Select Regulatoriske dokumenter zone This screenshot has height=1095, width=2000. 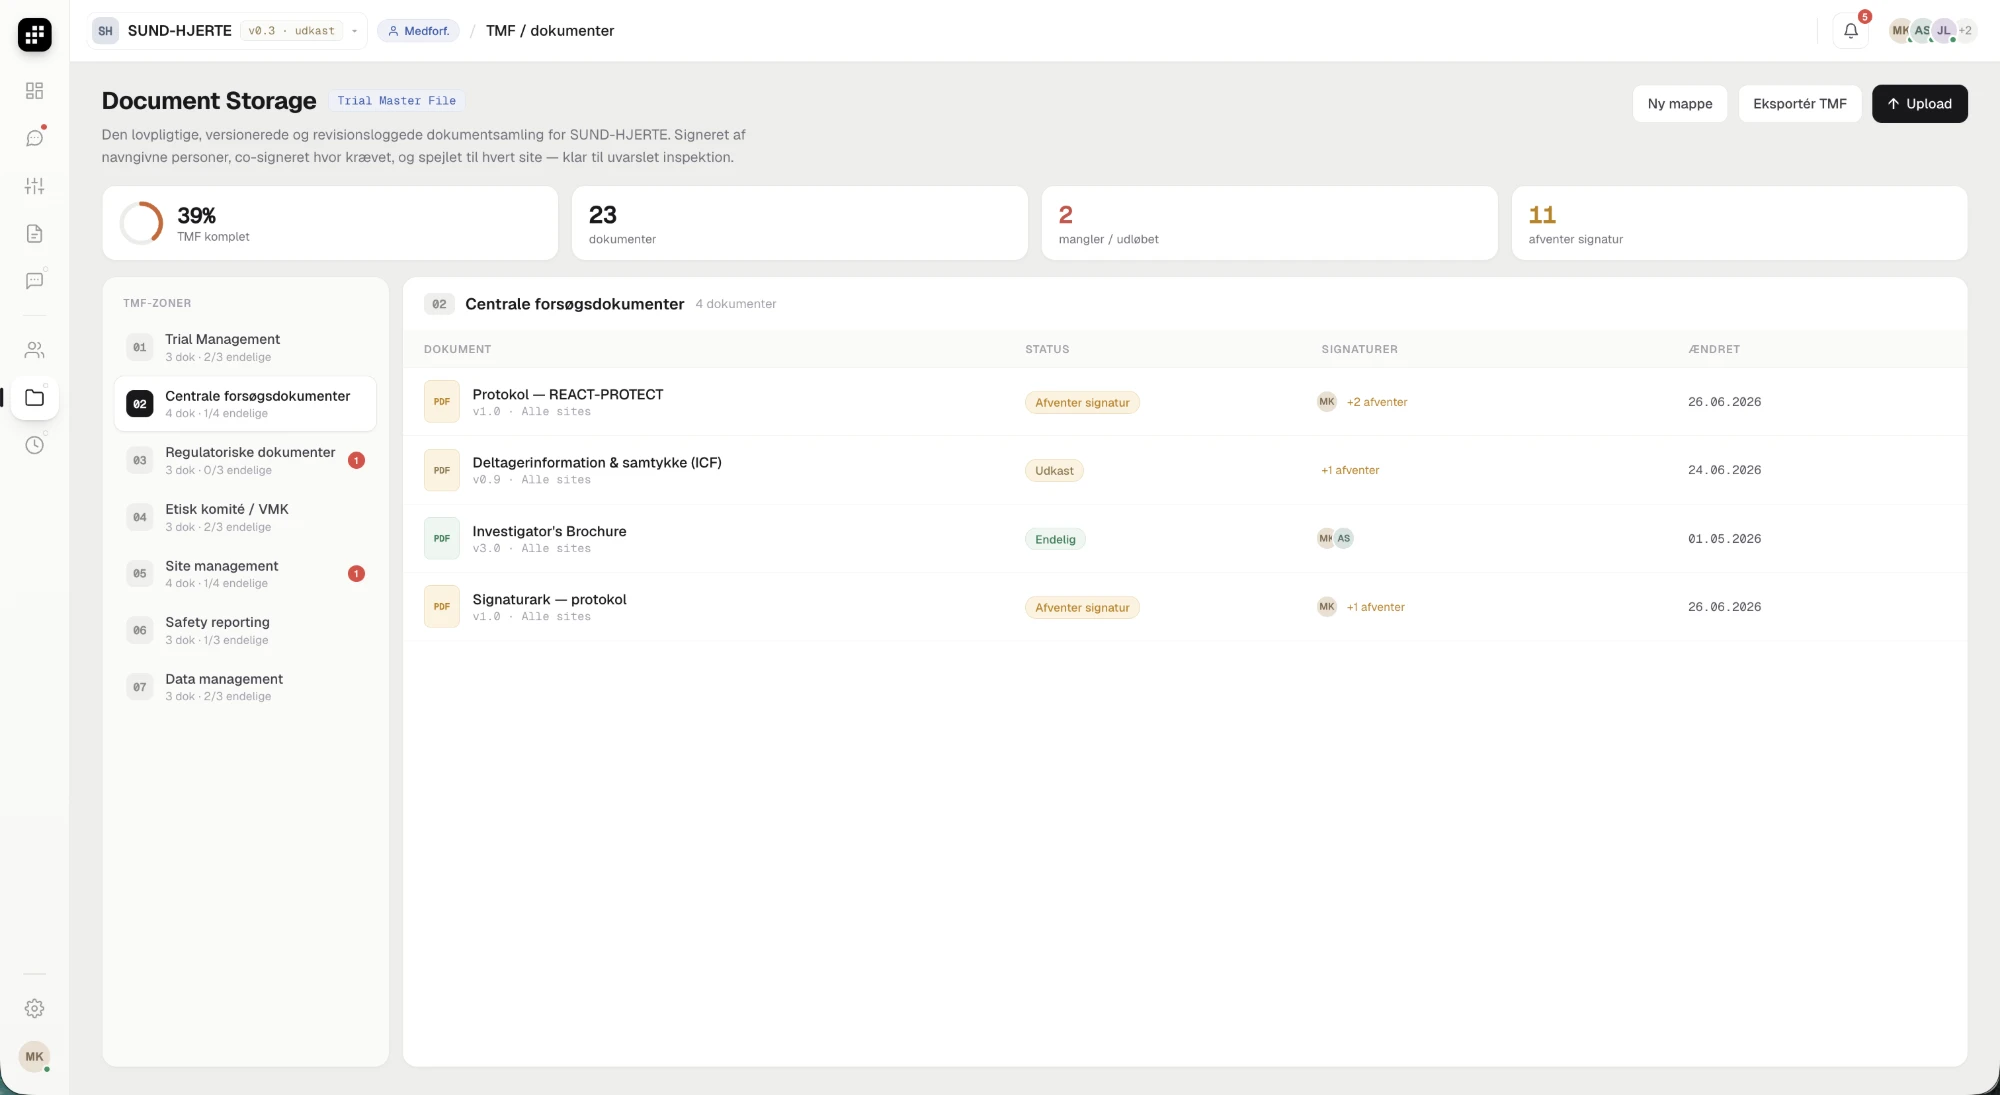click(245, 460)
